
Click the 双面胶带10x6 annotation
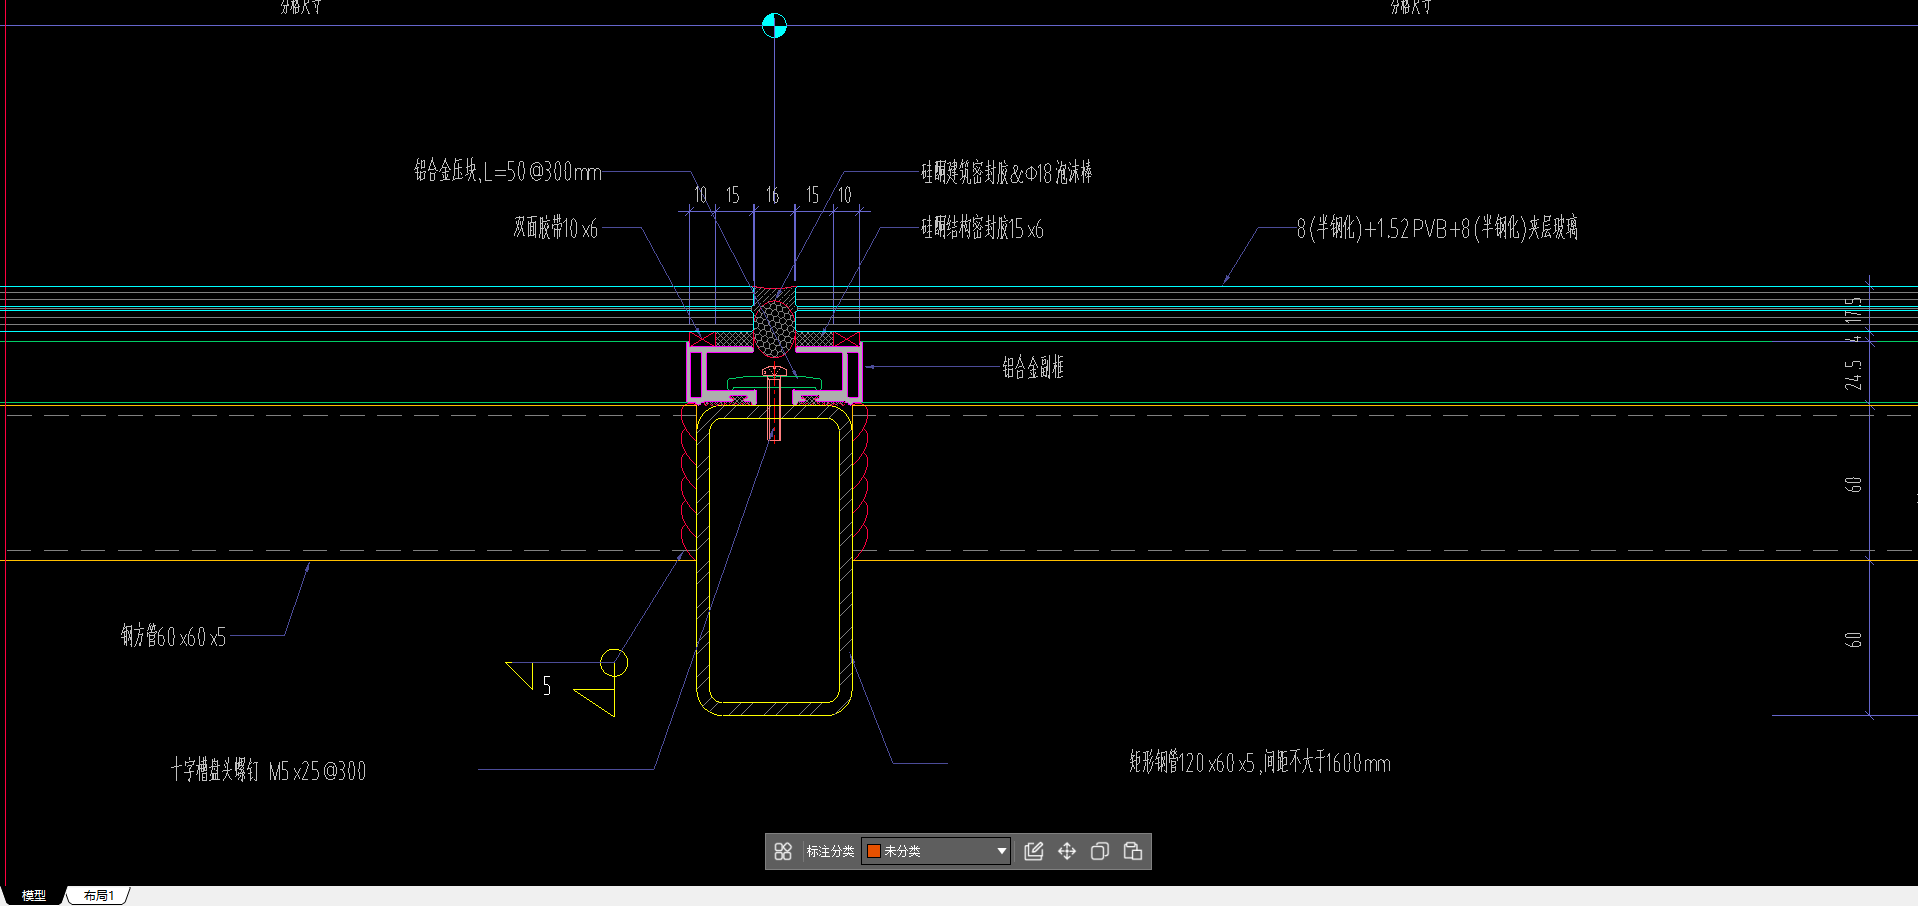click(x=556, y=228)
